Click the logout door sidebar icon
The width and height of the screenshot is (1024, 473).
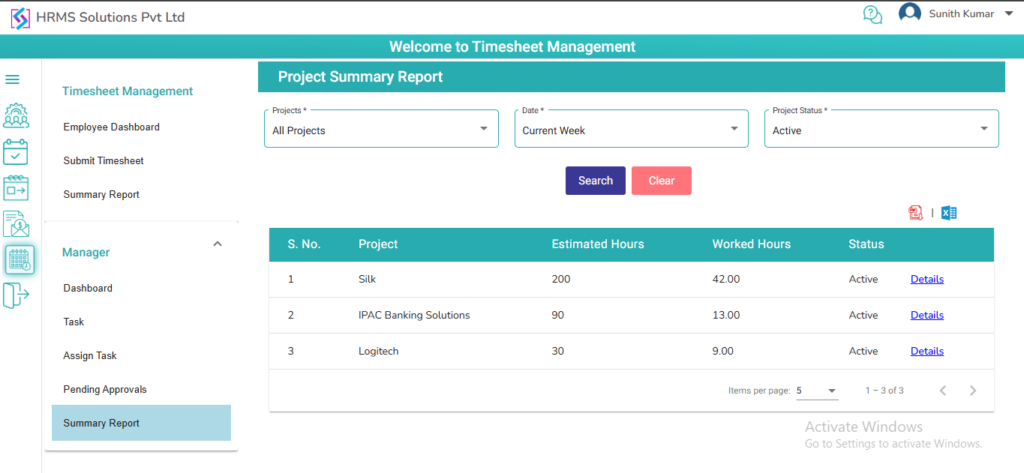(x=16, y=295)
